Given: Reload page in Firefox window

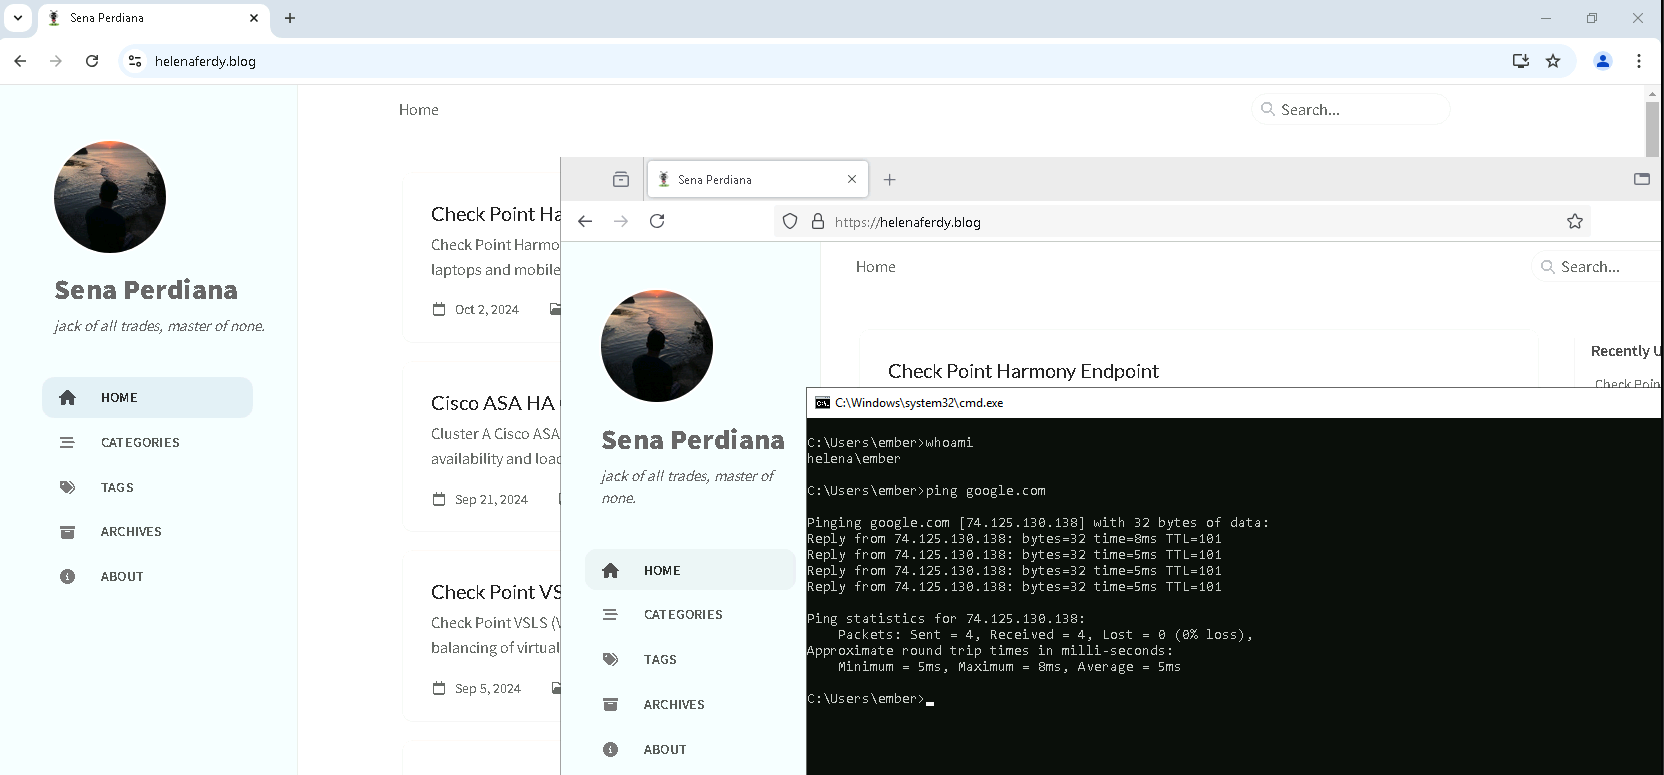Looking at the screenshot, I should tap(657, 221).
